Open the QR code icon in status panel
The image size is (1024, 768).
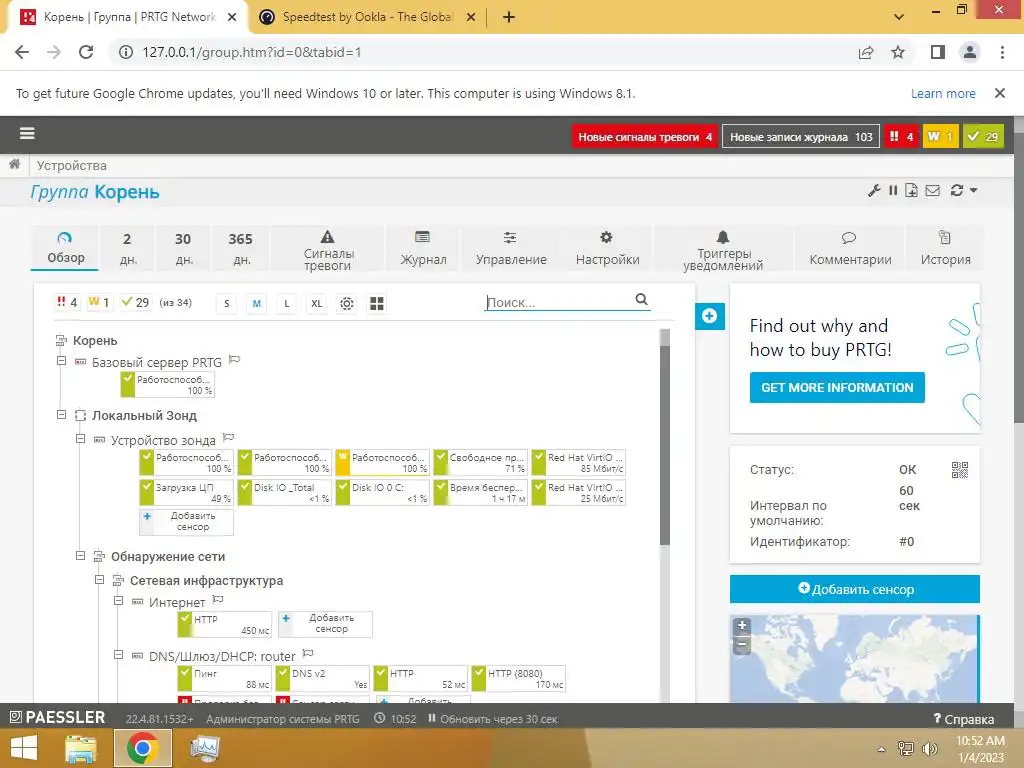coord(959,470)
